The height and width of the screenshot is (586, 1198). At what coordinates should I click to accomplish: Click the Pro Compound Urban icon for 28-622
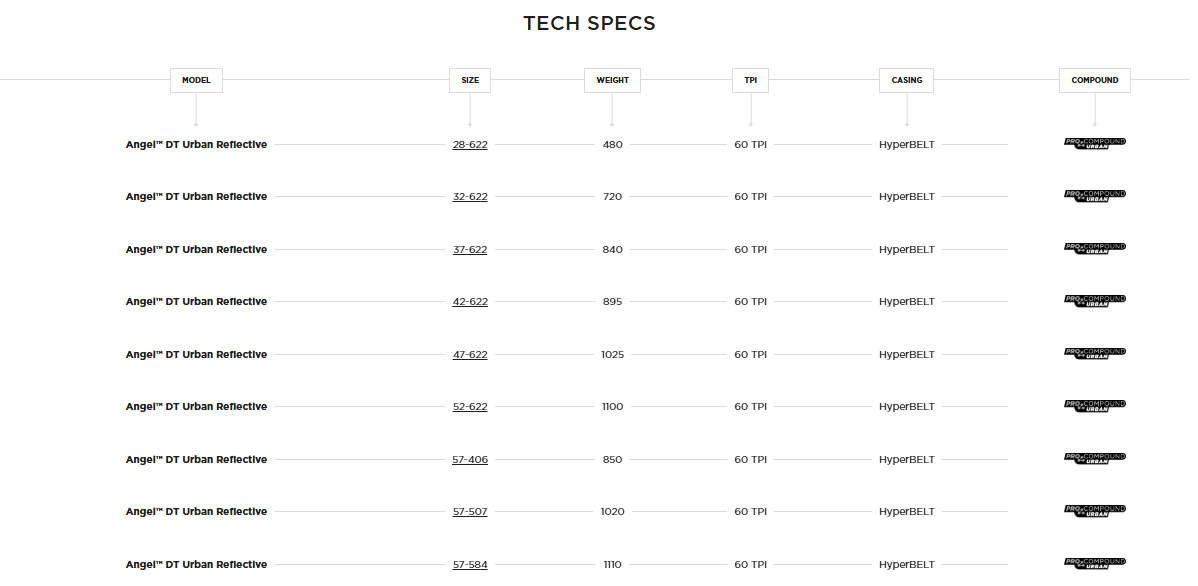[x=1094, y=143]
